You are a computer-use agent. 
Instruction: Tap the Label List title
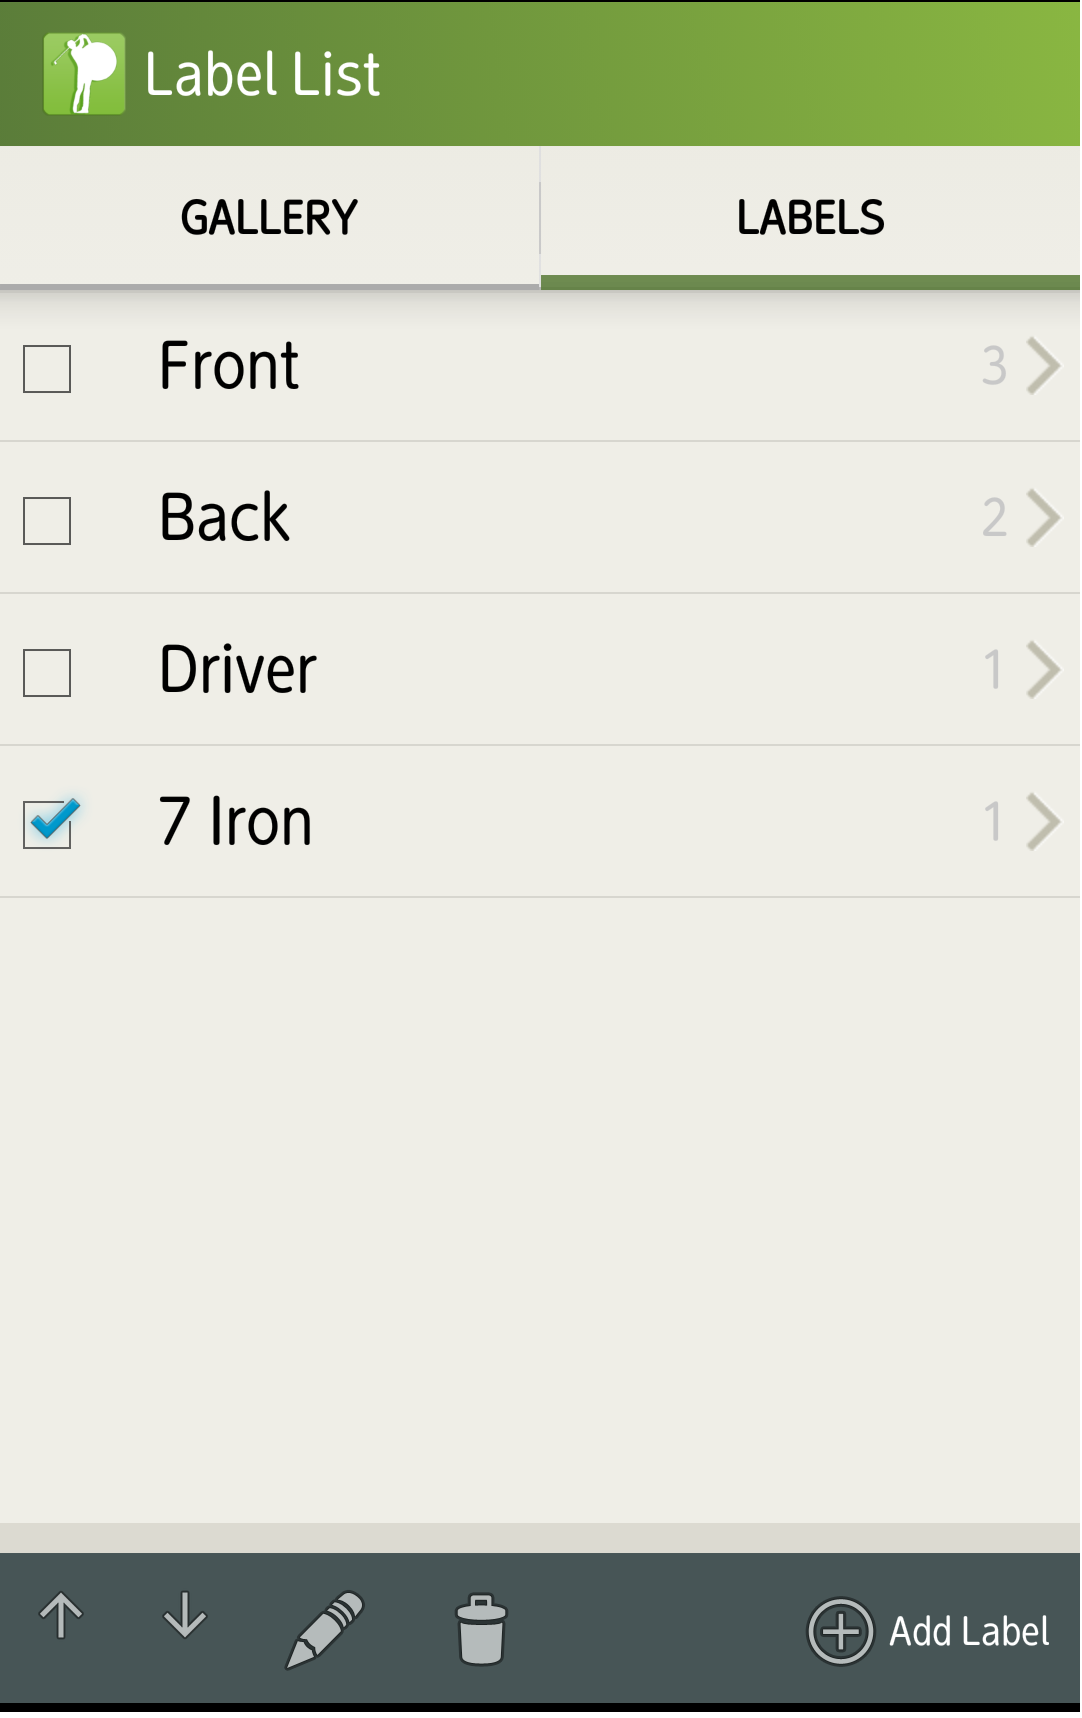coord(263,75)
